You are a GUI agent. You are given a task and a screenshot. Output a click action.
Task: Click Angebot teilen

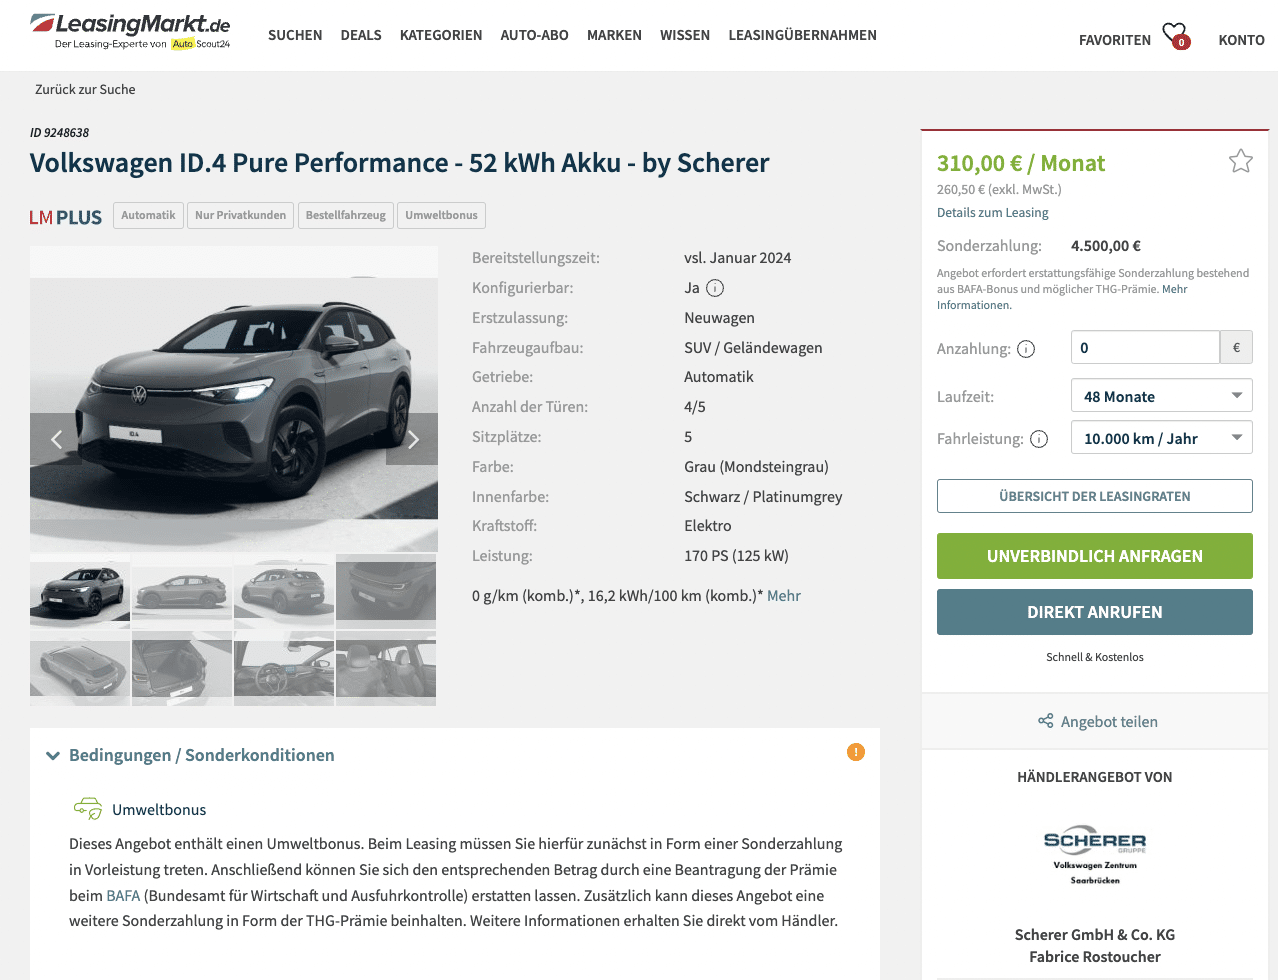(x=1109, y=721)
